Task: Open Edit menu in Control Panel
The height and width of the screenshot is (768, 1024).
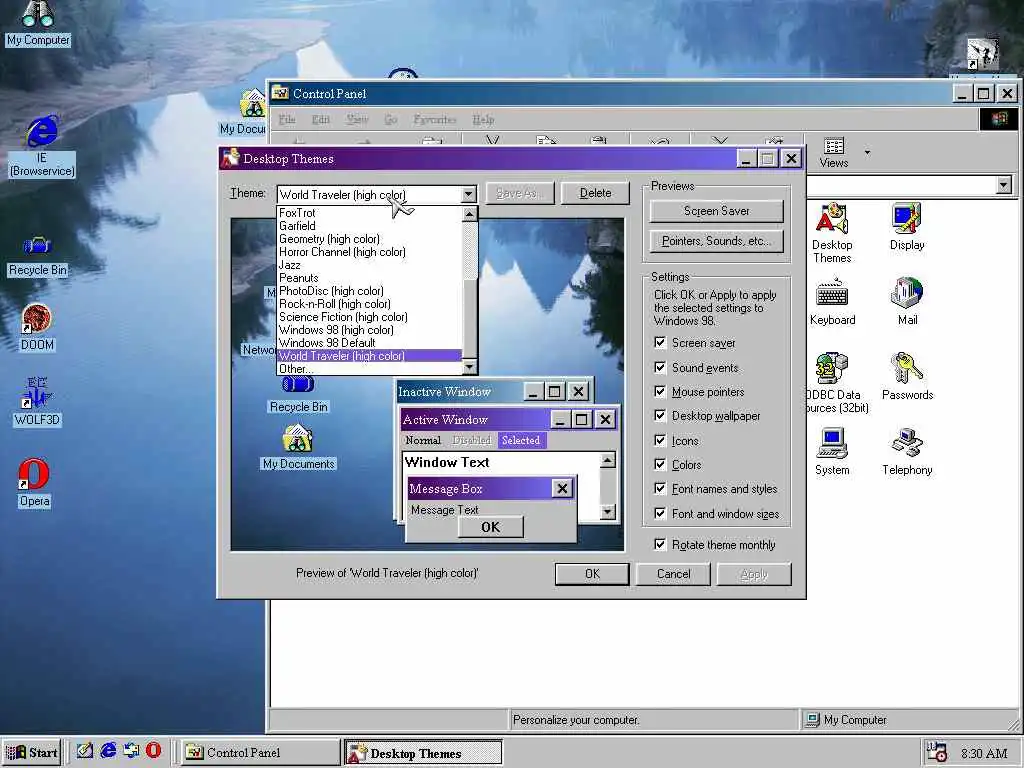Action: (321, 120)
